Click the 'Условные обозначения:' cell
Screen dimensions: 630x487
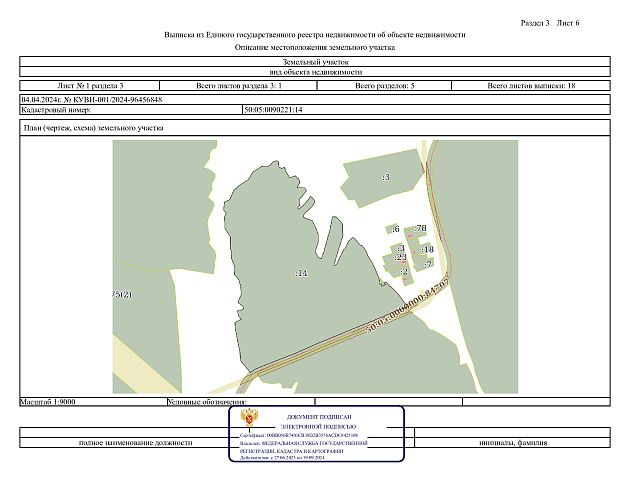241,401
